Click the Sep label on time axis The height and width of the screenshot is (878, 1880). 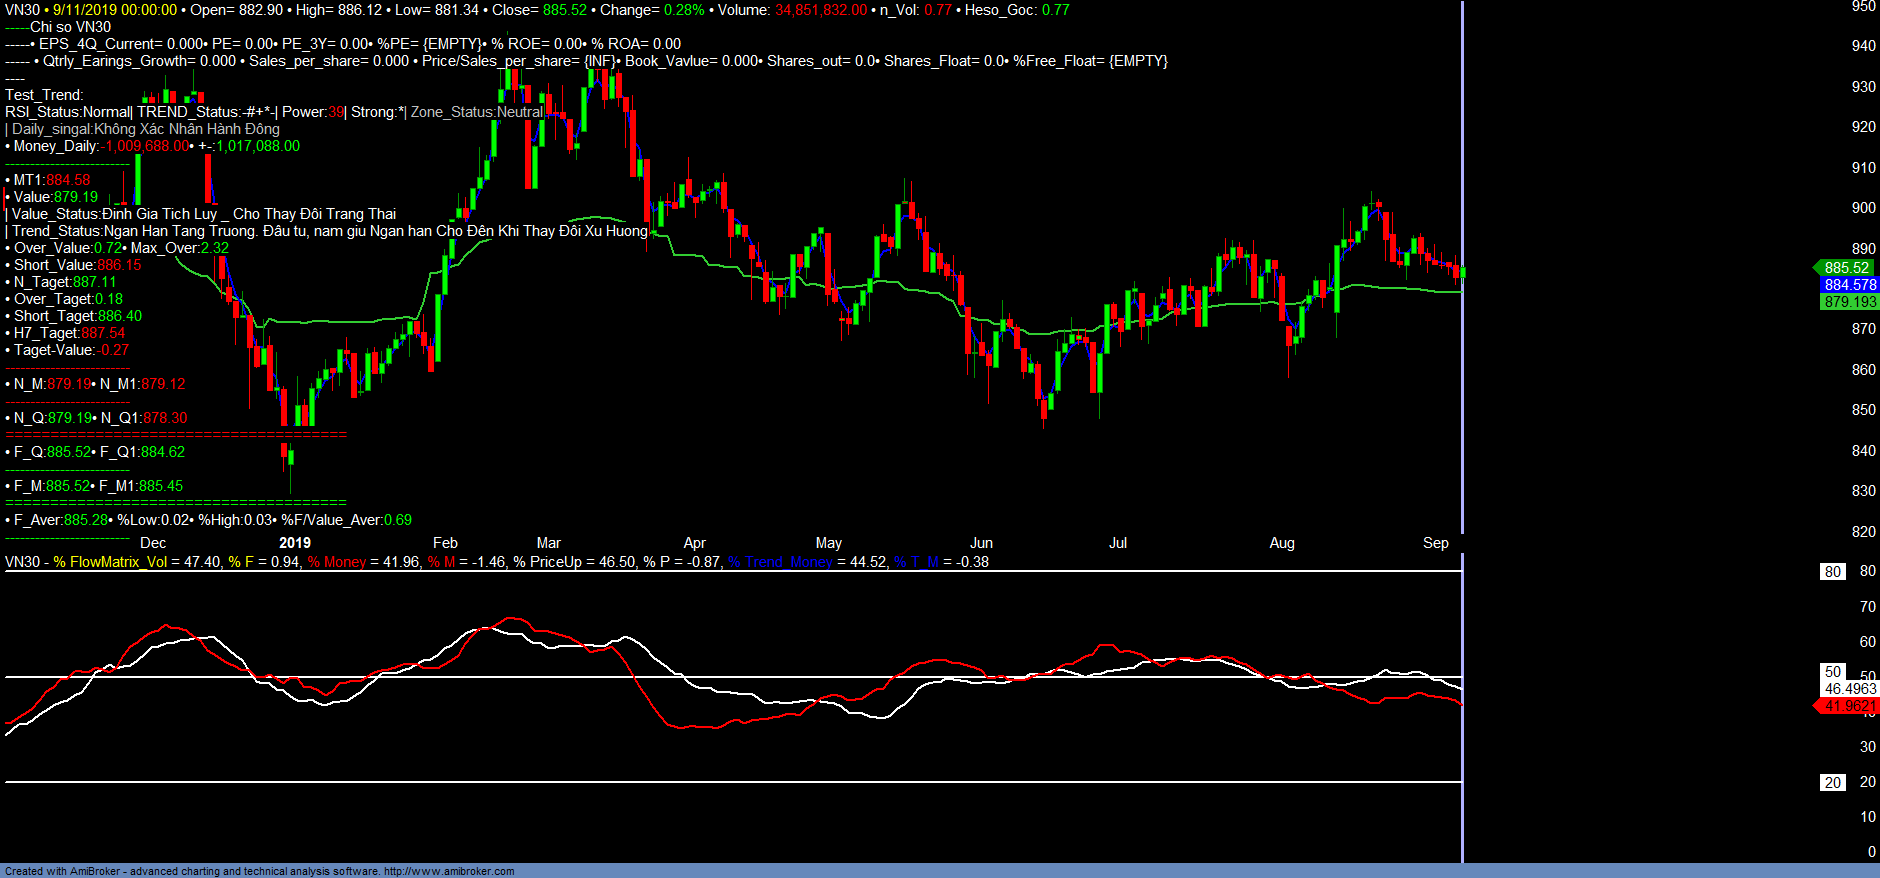point(1435,543)
